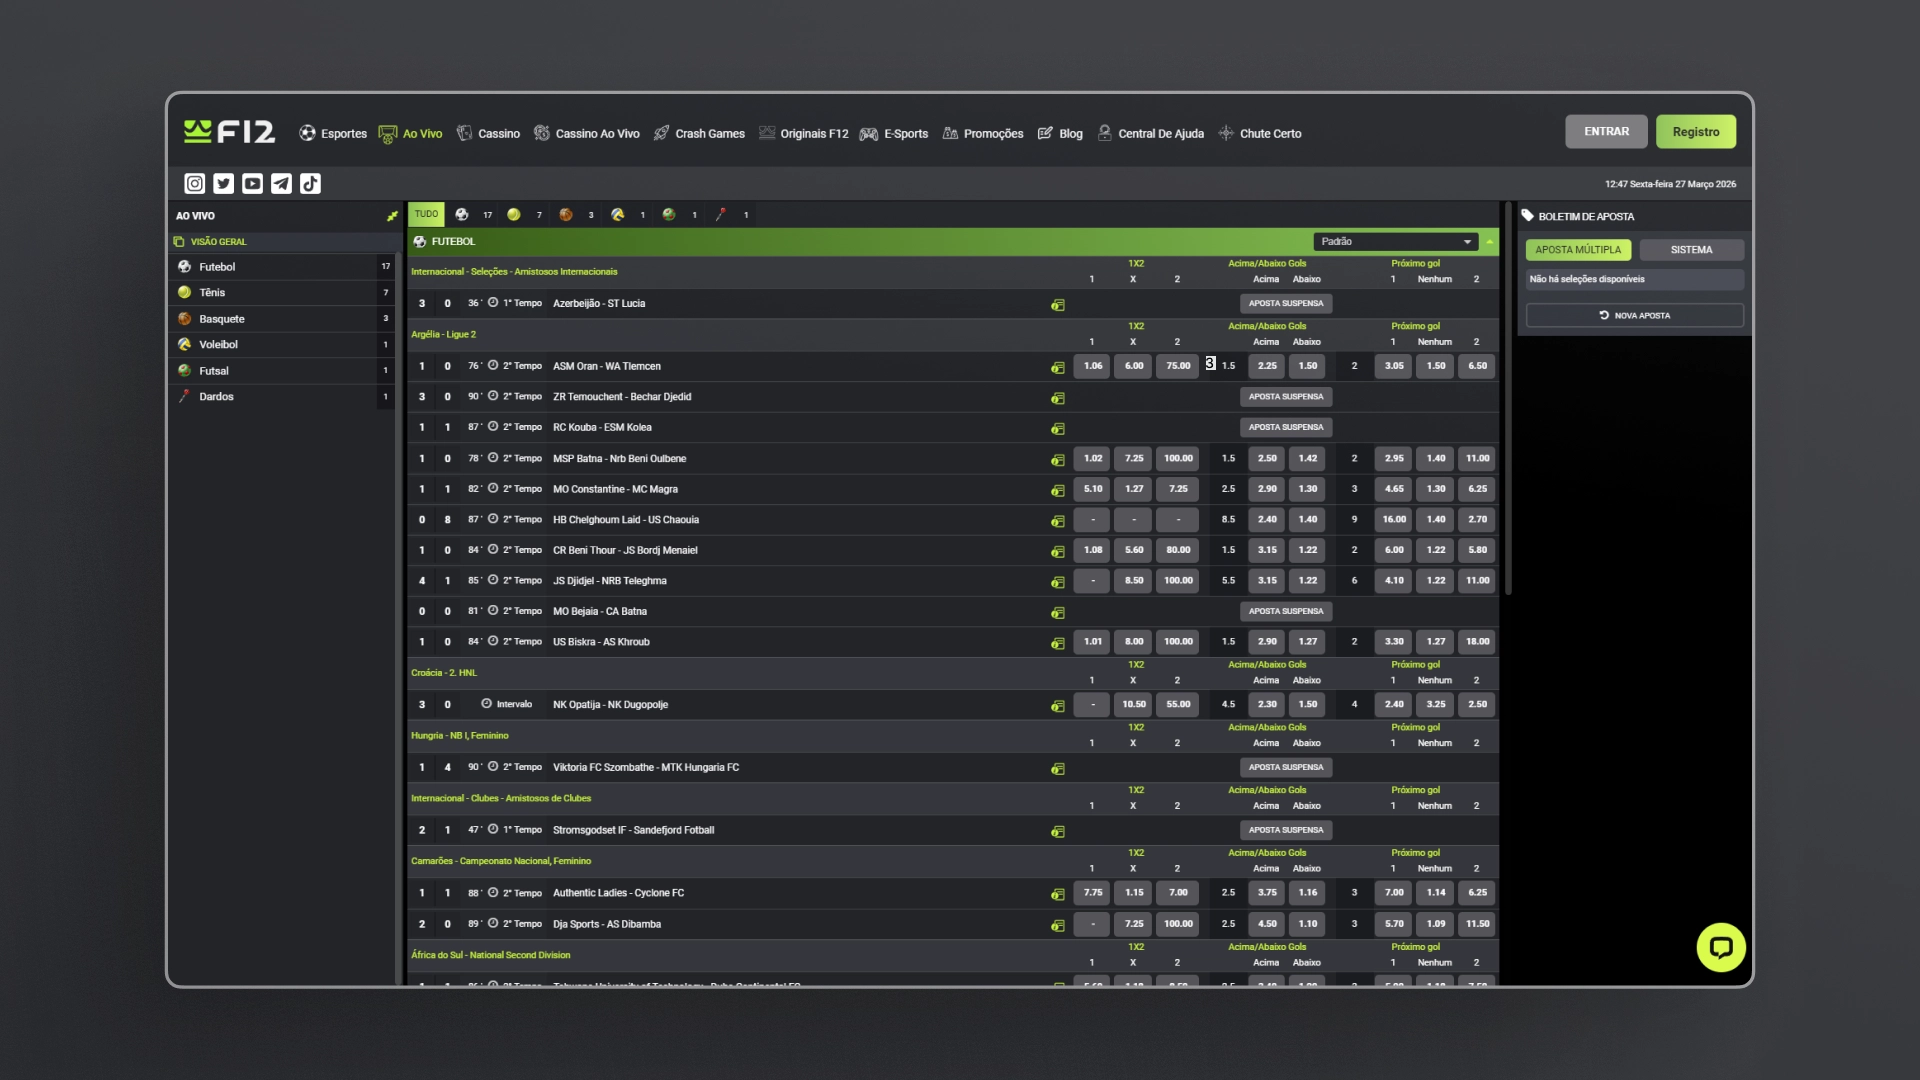Click the ENTRAR login button
This screenshot has height=1080, width=1920.
(1606, 131)
